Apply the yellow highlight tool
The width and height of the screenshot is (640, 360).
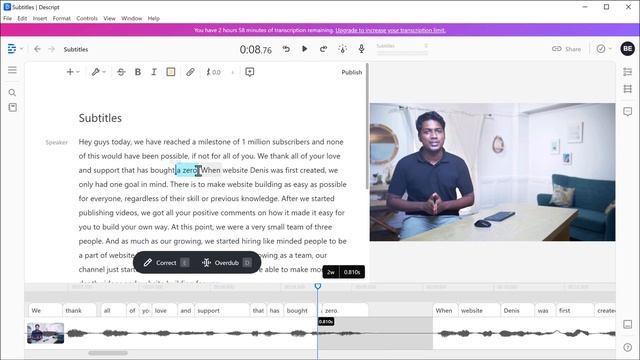click(171, 72)
